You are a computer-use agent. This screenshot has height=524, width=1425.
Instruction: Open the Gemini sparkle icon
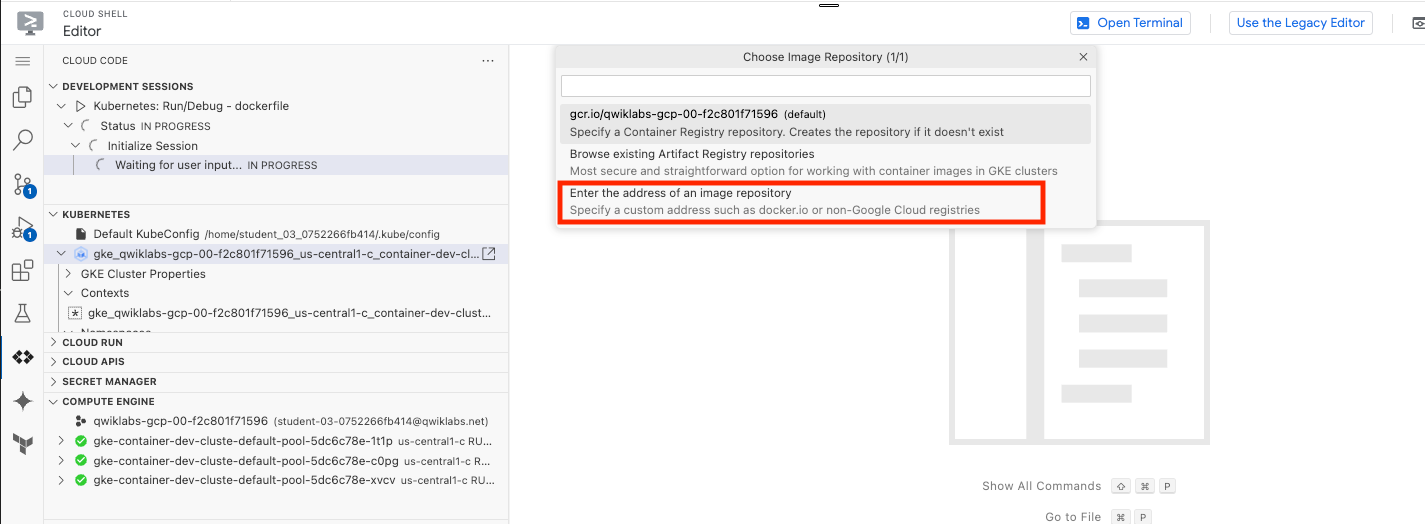pos(22,401)
